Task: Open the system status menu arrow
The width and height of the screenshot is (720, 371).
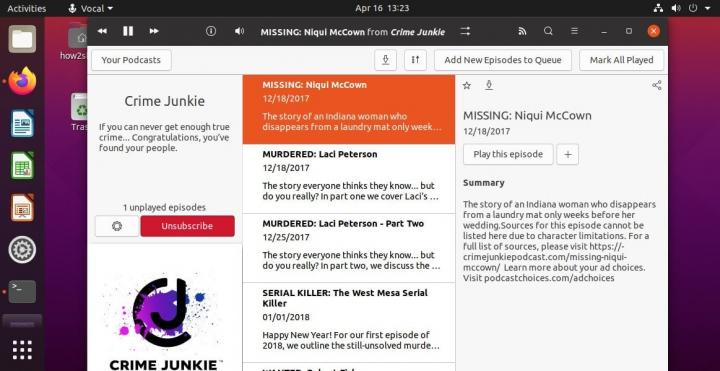Action: 707,8
